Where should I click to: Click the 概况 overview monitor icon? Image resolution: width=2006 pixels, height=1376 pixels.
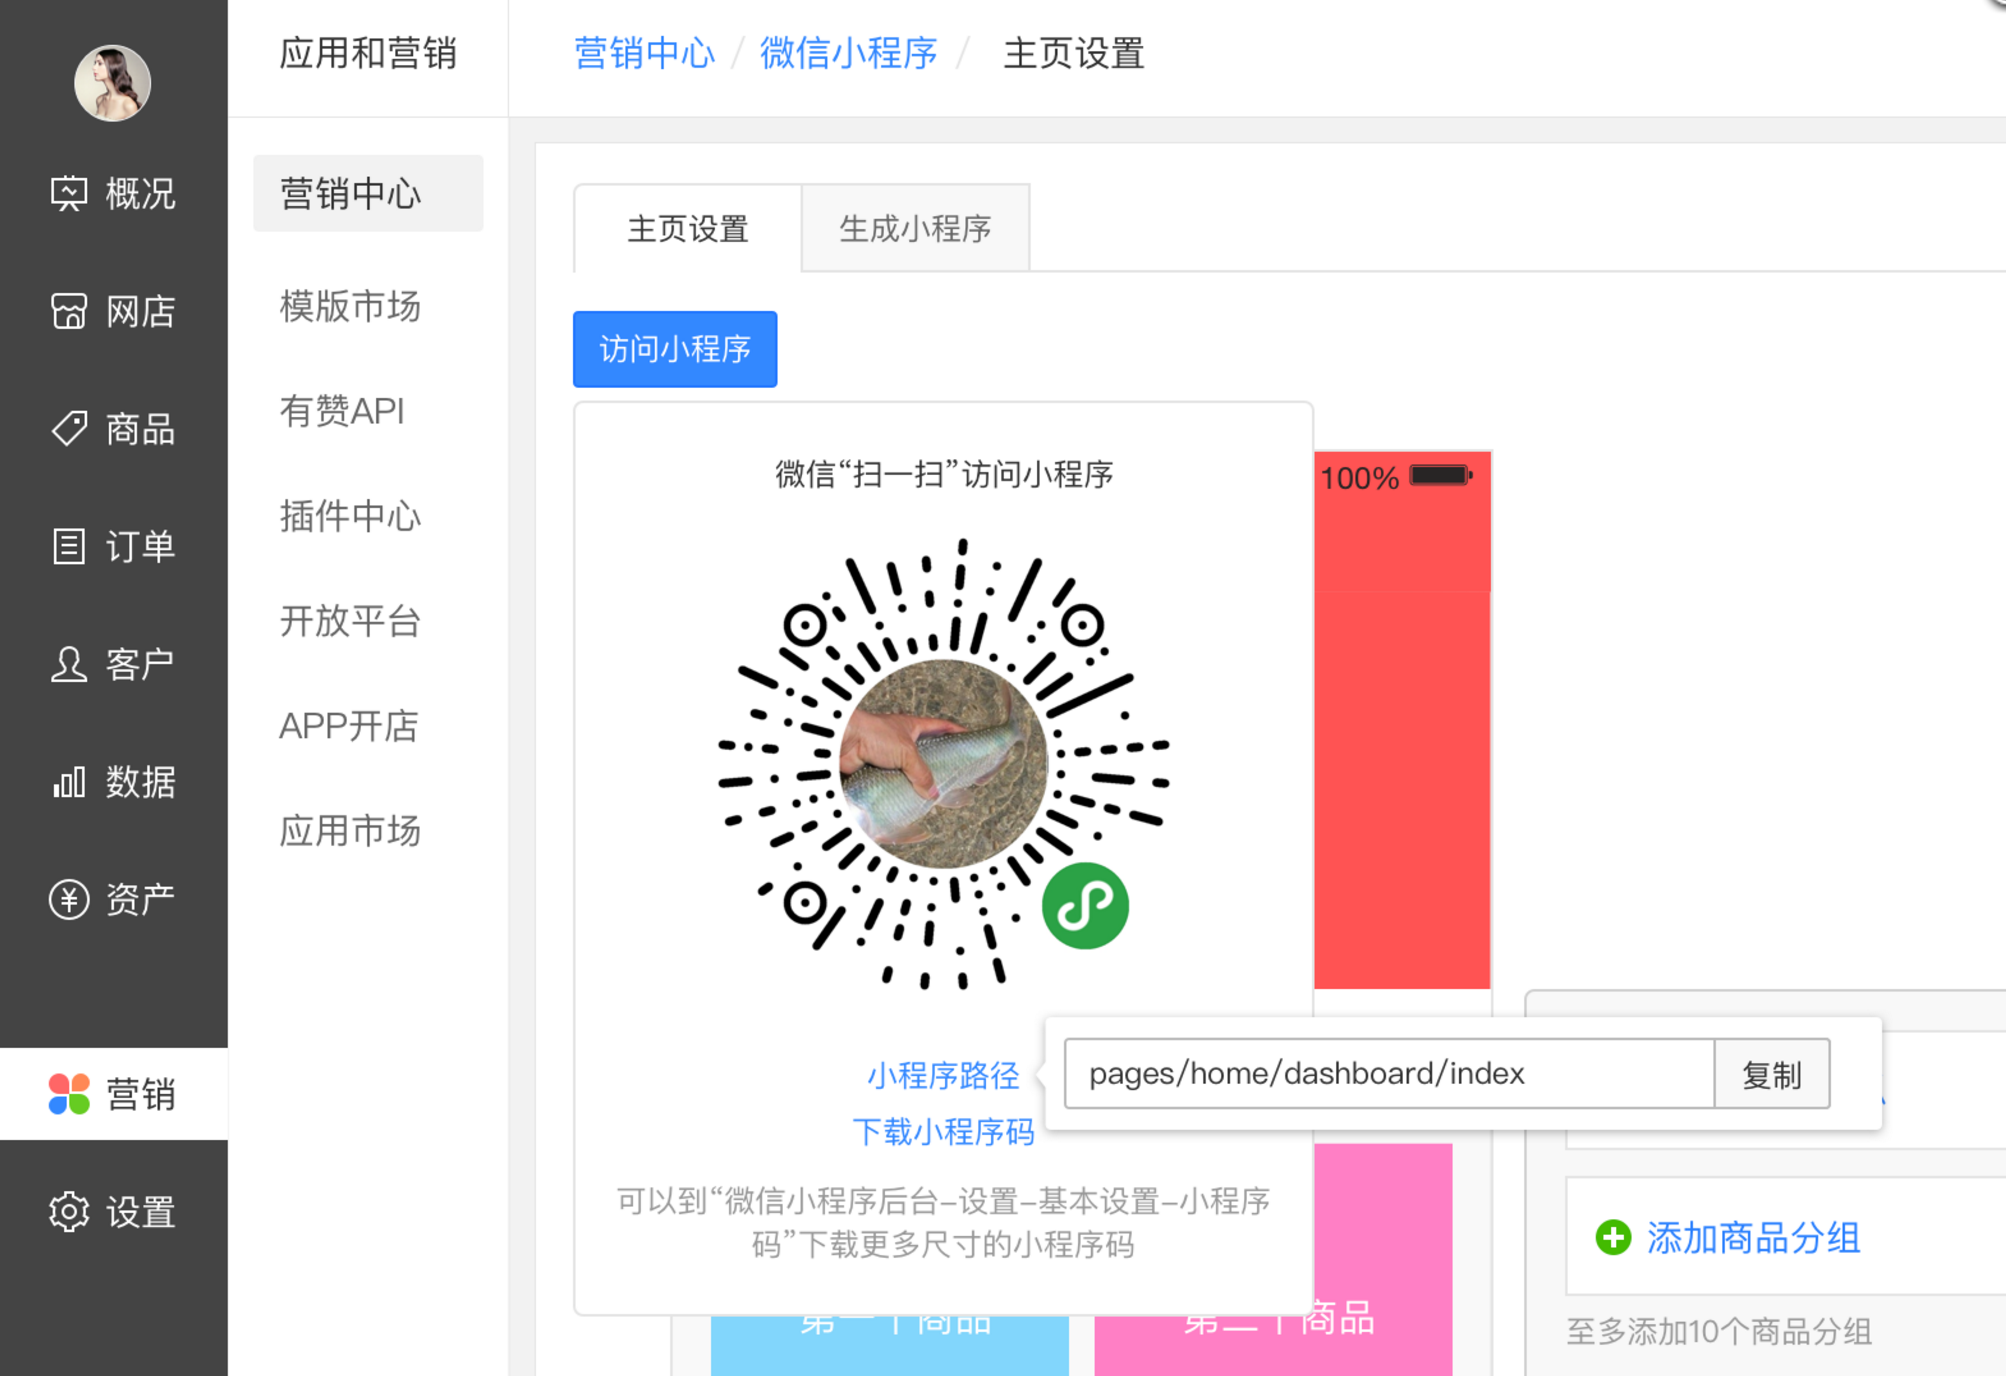pyautogui.click(x=69, y=193)
